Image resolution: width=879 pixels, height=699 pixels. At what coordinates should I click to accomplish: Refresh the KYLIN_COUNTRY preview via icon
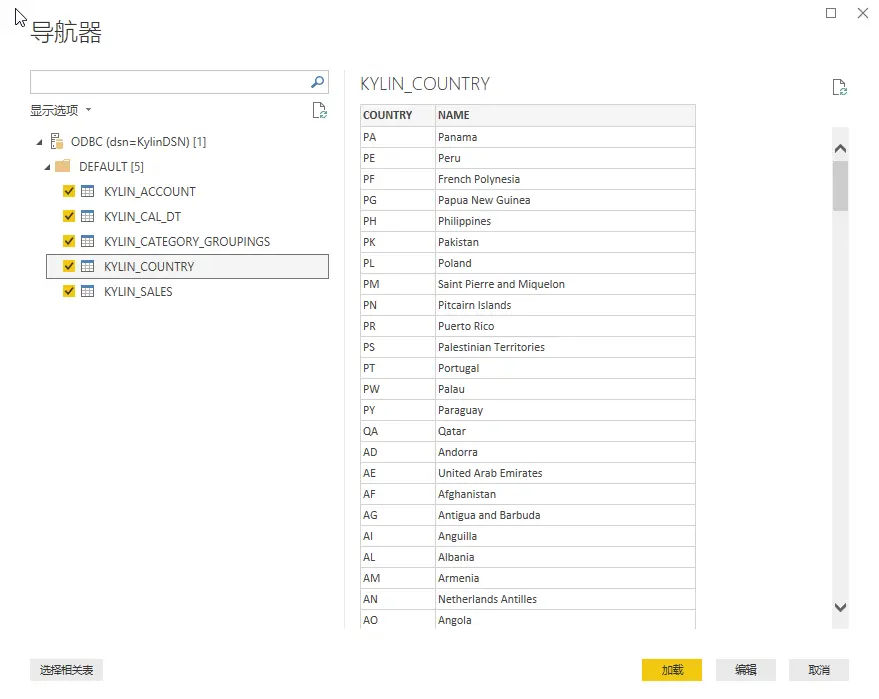click(x=839, y=87)
